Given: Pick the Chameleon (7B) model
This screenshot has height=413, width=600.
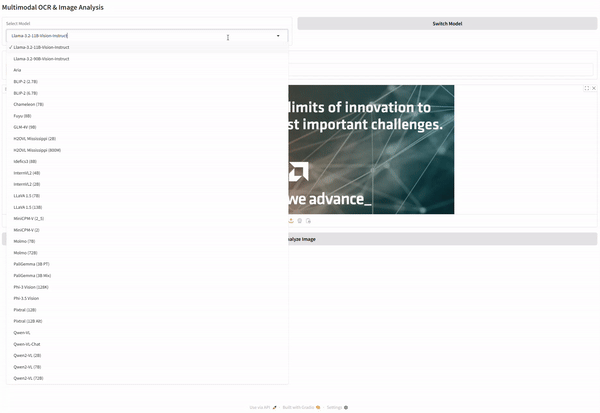Looking at the screenshot, I should click(29, 104).
